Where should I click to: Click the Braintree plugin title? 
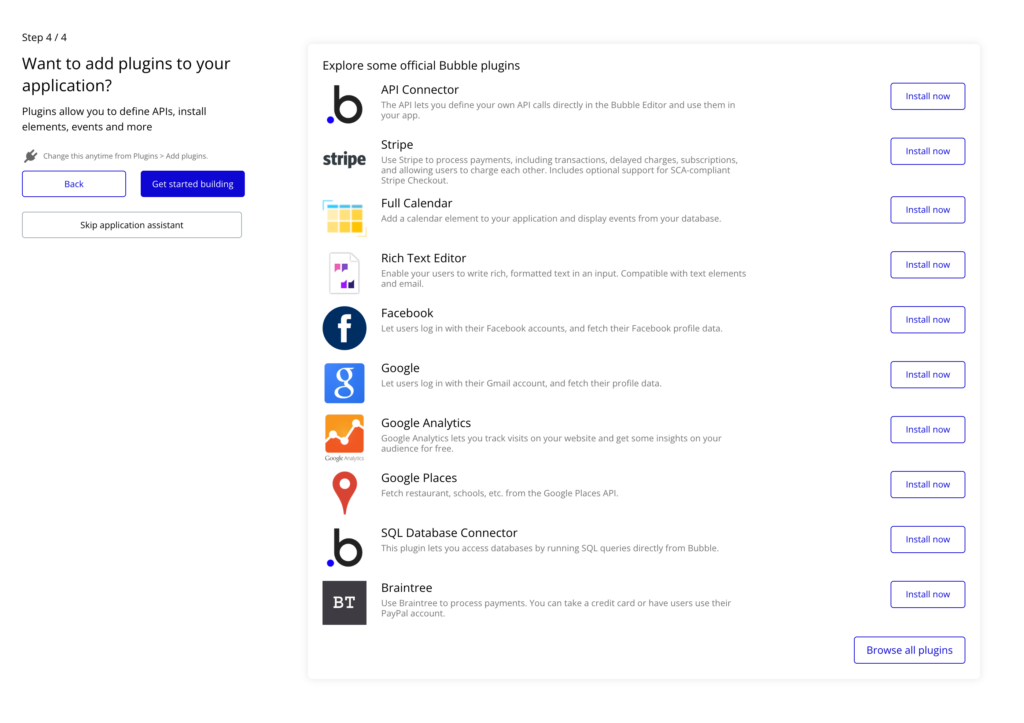406,587
